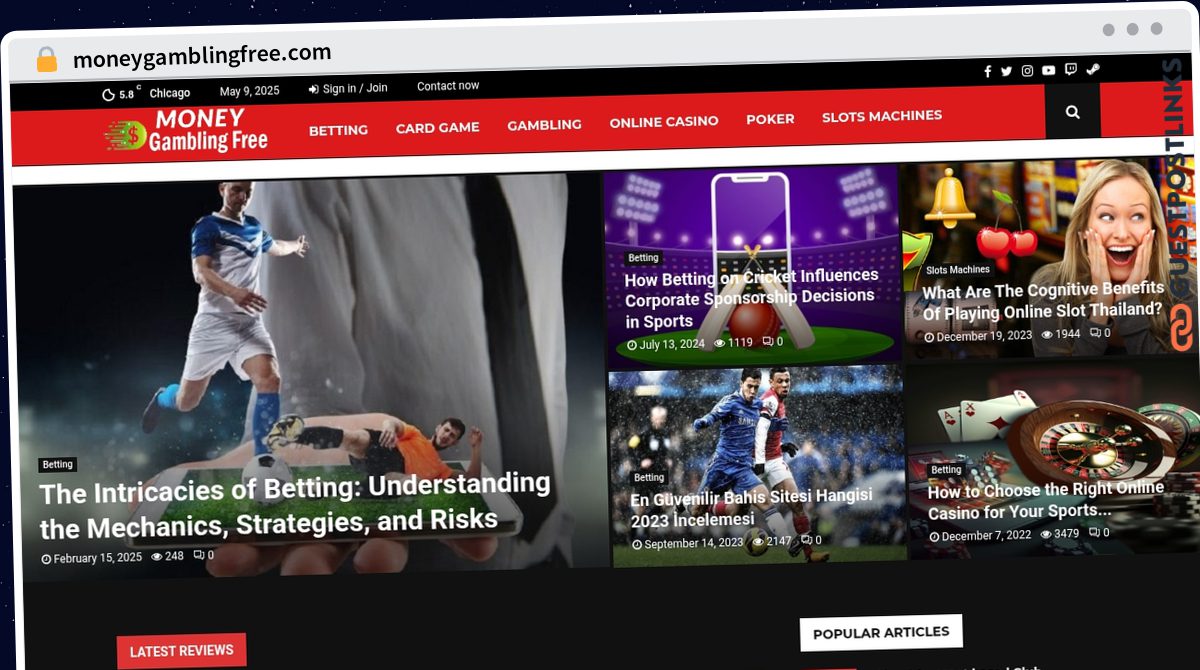Image resolution: width=1200 pixels, height=670 pixels.
Task: Click the 'December 19, 2023' date
Action: coord(985,337)
